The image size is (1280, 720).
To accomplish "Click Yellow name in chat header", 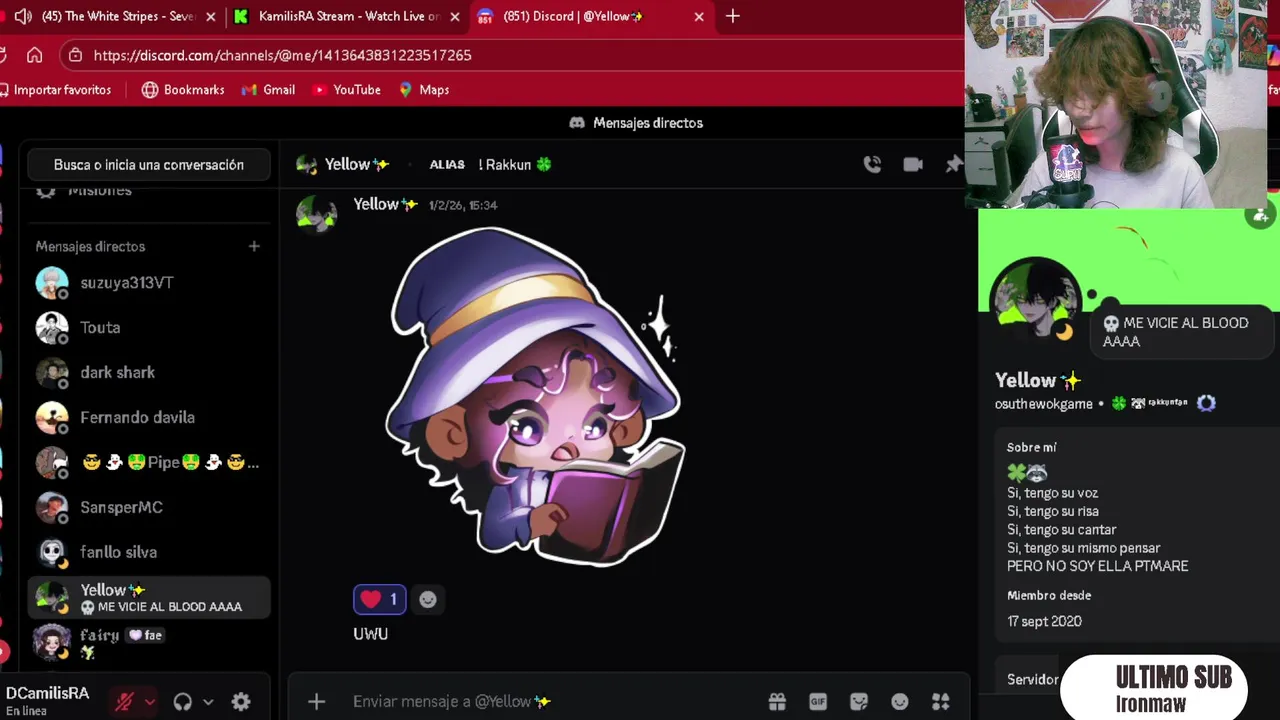I will [x=356, y=164].
